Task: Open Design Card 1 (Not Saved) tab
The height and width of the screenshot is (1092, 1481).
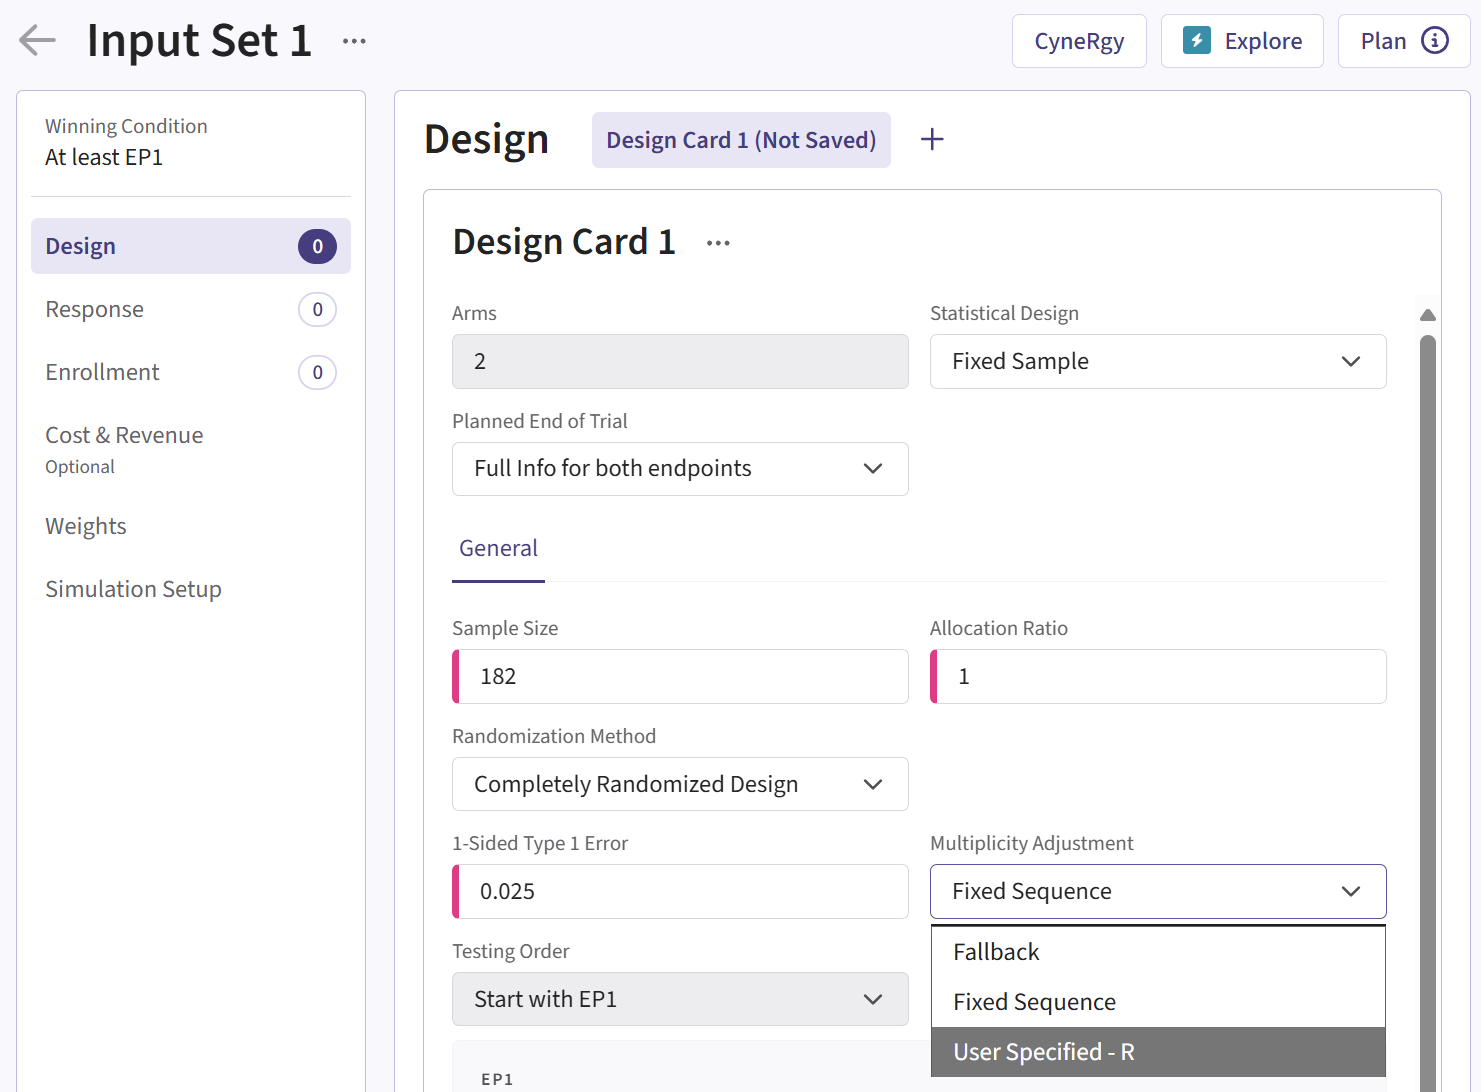Action: 741,140
